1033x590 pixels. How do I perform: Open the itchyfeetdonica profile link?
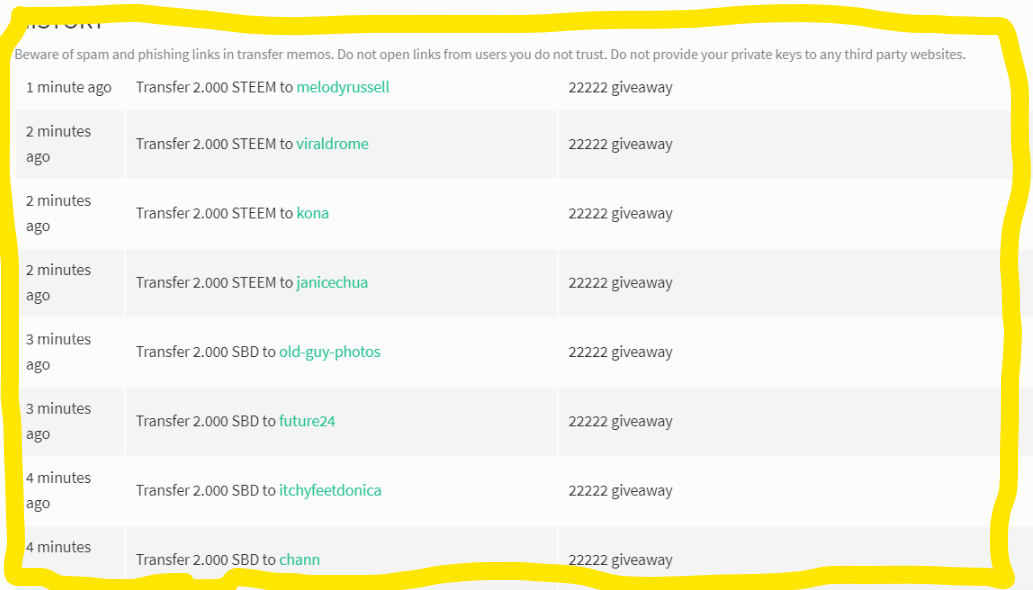(x=330, y=490)
